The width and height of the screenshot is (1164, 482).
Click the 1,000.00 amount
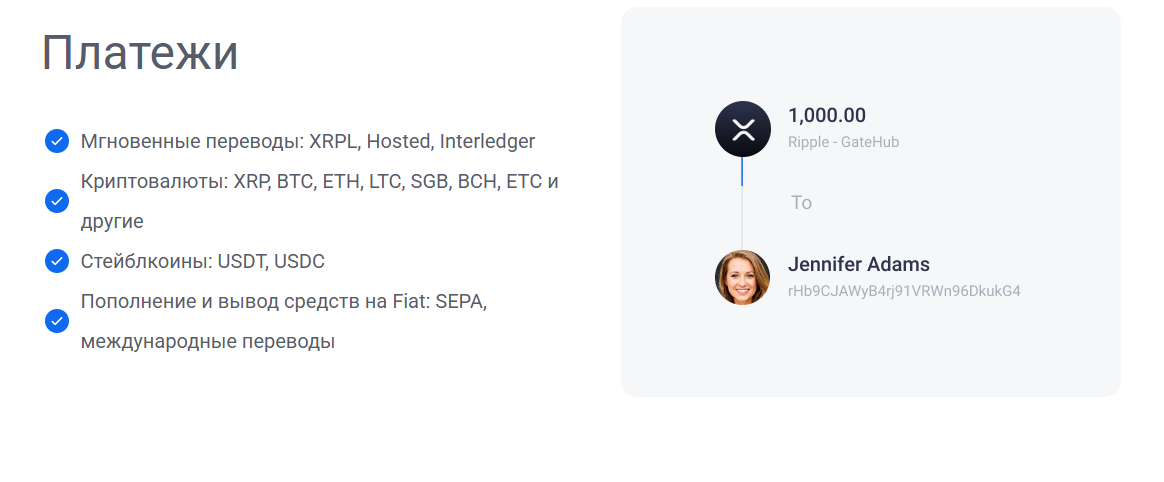827,116
